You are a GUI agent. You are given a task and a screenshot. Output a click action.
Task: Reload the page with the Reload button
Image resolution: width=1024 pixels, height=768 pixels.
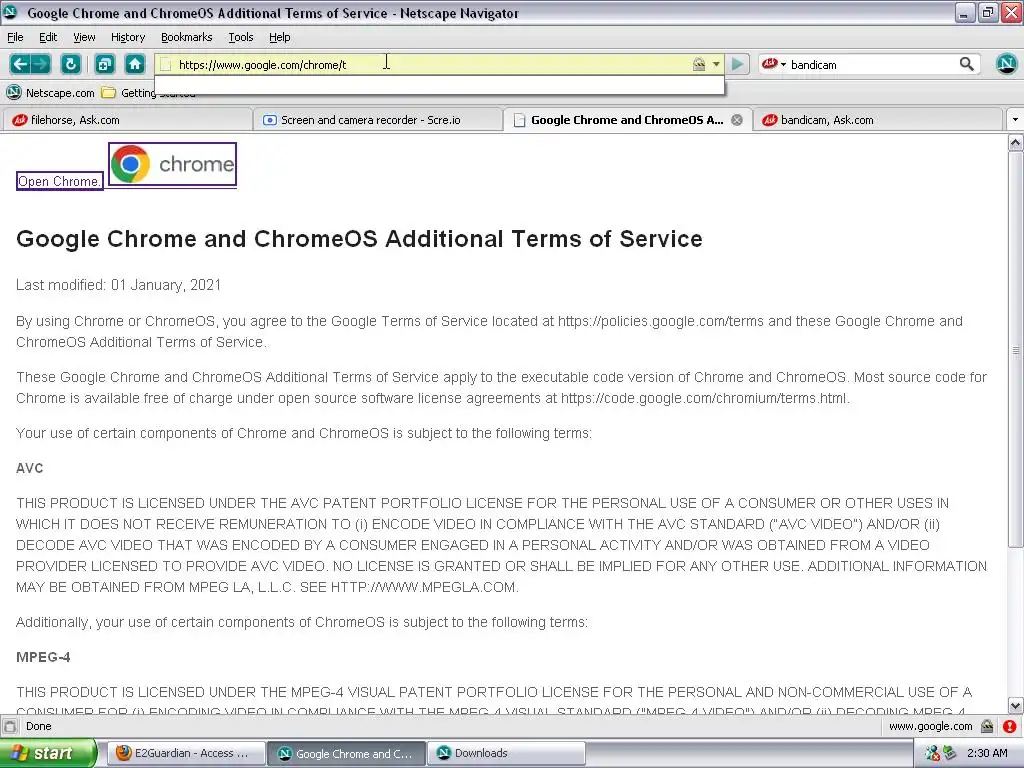point(71,64)
